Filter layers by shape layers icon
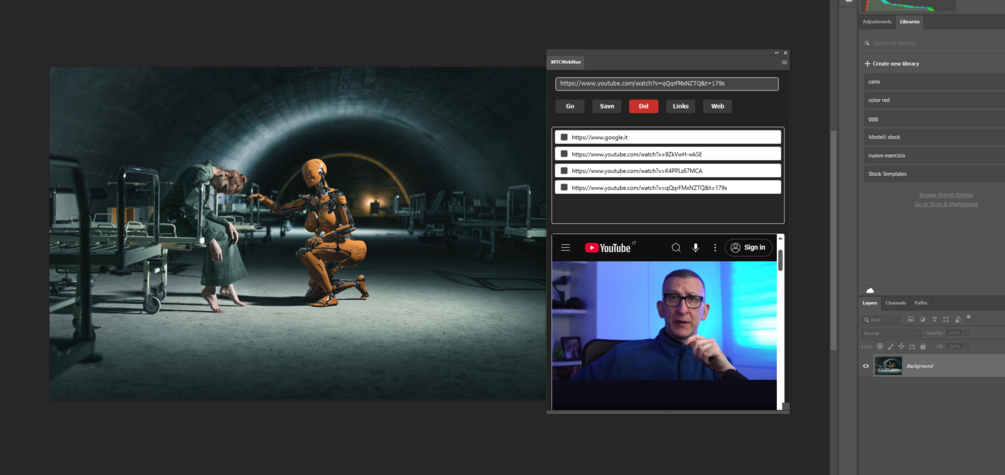Screen dimensions: 1005x475 (946, 319)
